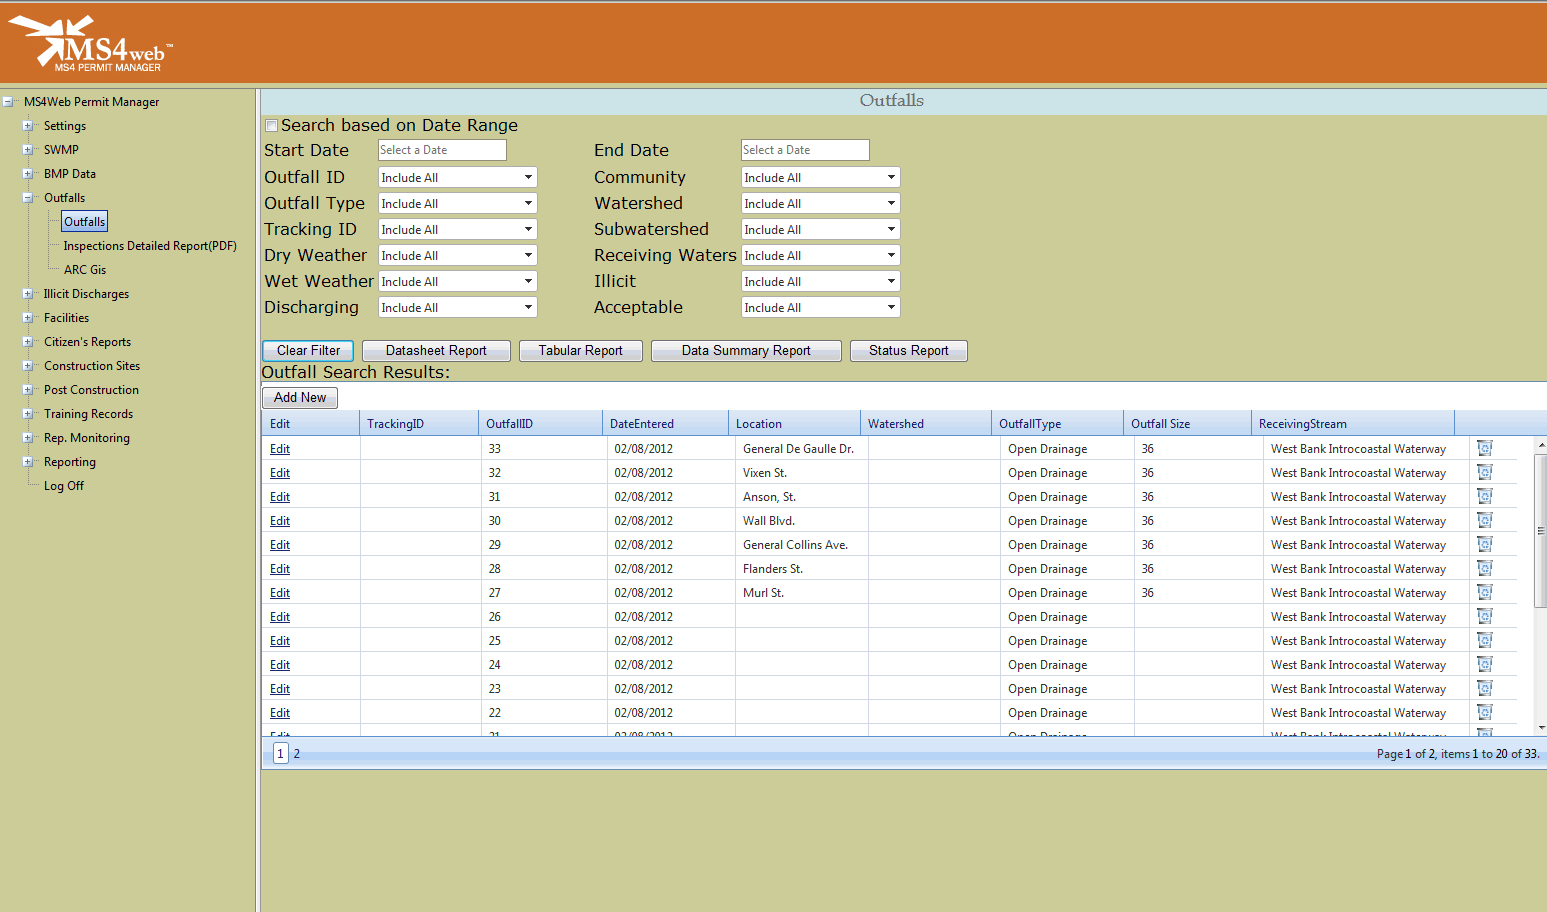The height and width of the screenshot is (912, 1547).
Task: Open the Outfall Type dropdown
Action: (x=458, y=203)
